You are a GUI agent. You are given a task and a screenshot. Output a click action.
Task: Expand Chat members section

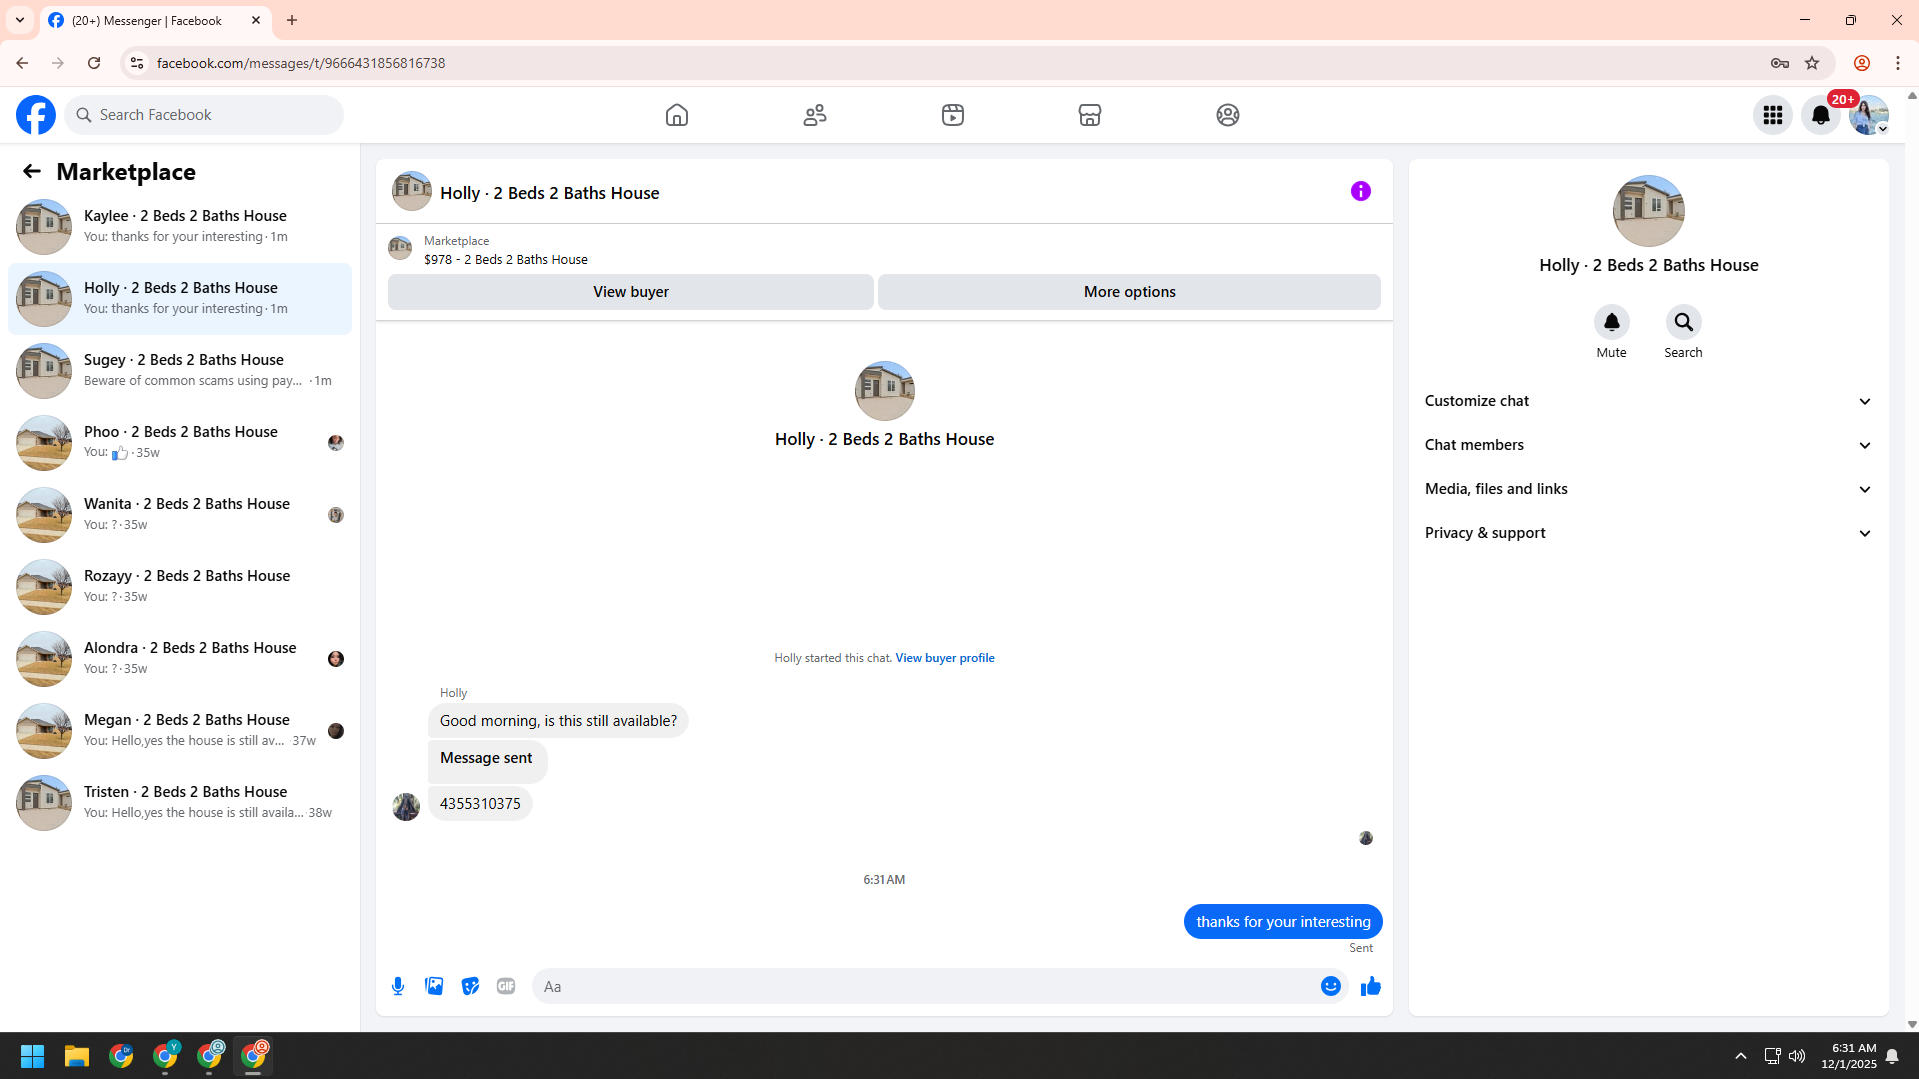click(1648, 445)
